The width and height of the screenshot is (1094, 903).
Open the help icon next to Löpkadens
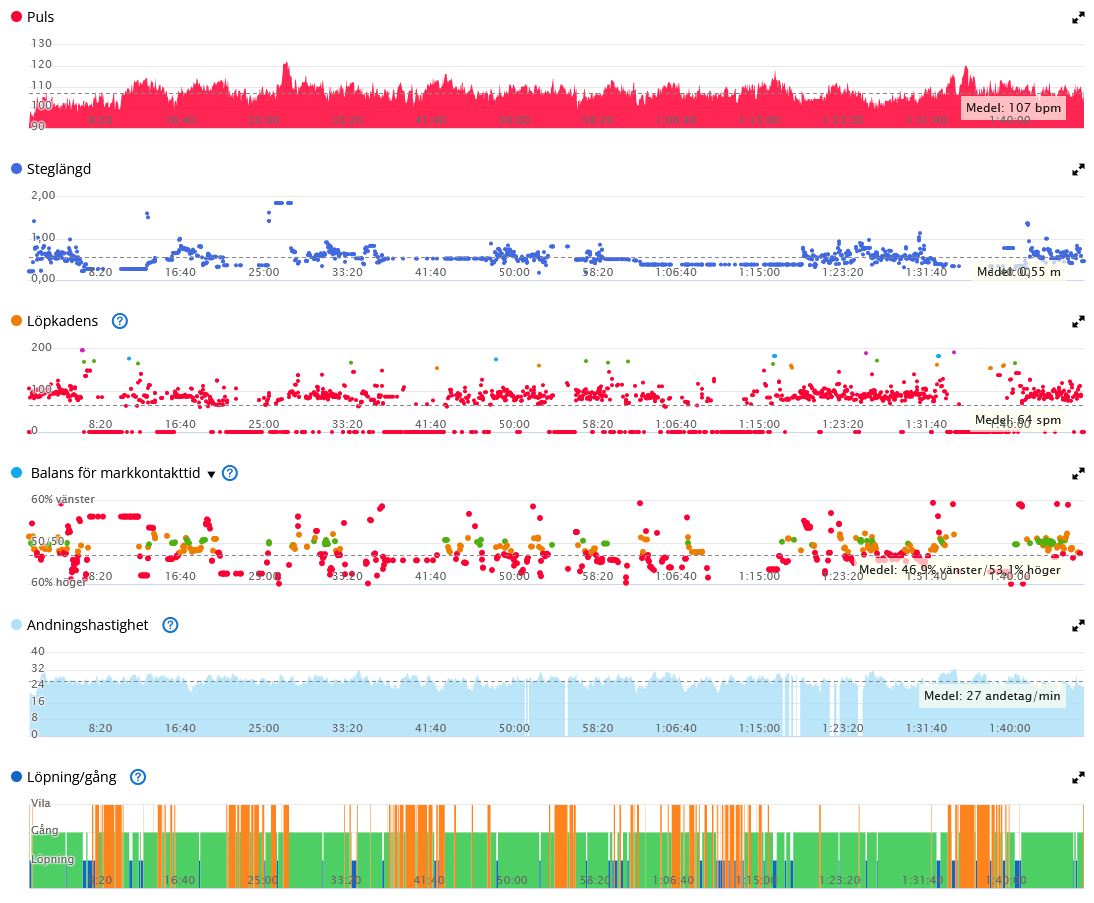coord(120,321)
